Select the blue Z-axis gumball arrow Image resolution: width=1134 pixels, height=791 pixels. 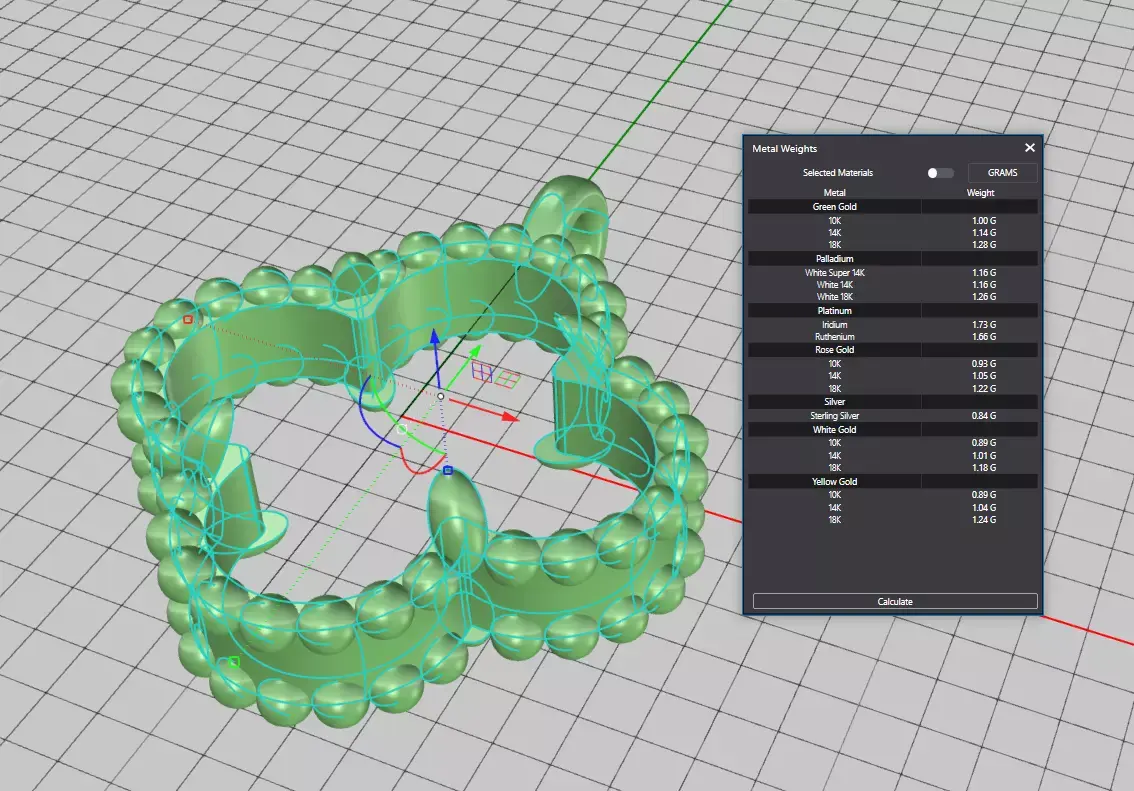coord(435,338)
